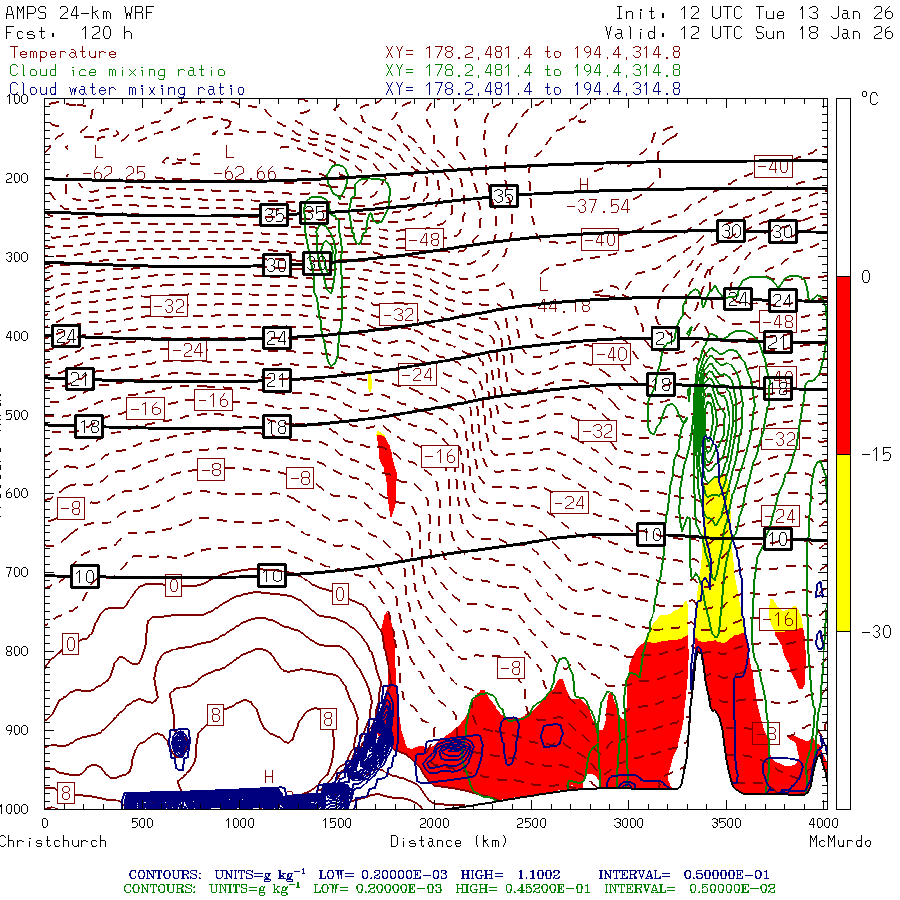Click the 2500 tick on distance axis
900x900 pixels.
click(x=531, y=823)
